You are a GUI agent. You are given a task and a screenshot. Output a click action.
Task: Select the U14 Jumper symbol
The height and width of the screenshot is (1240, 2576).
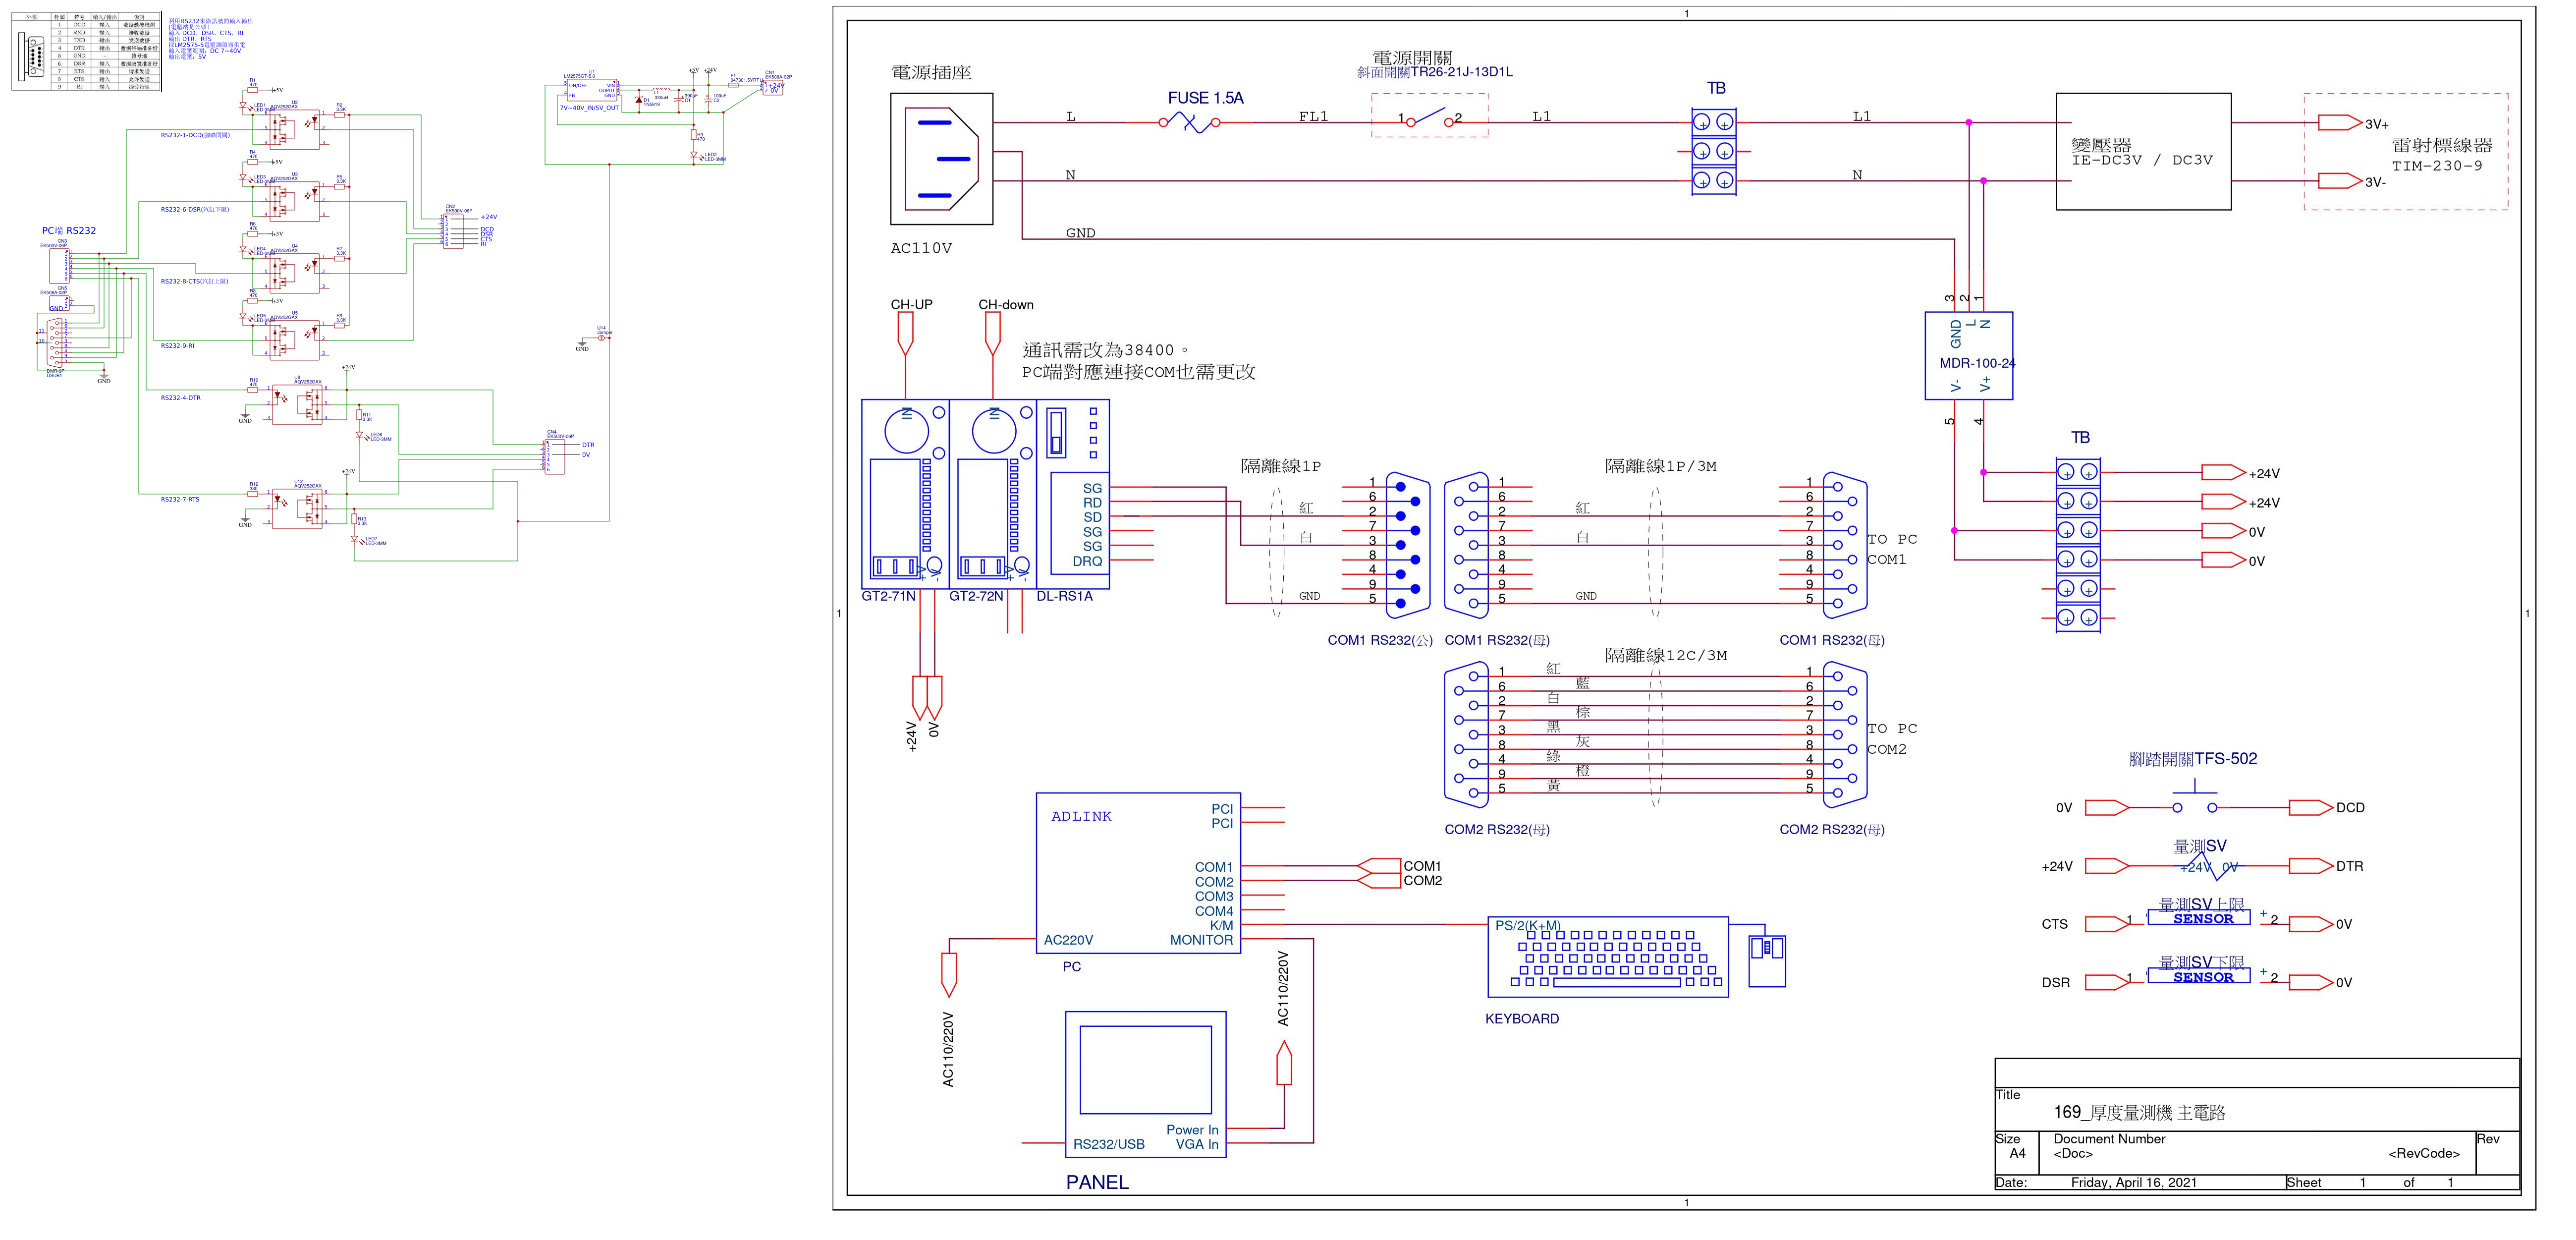(602, 338)
